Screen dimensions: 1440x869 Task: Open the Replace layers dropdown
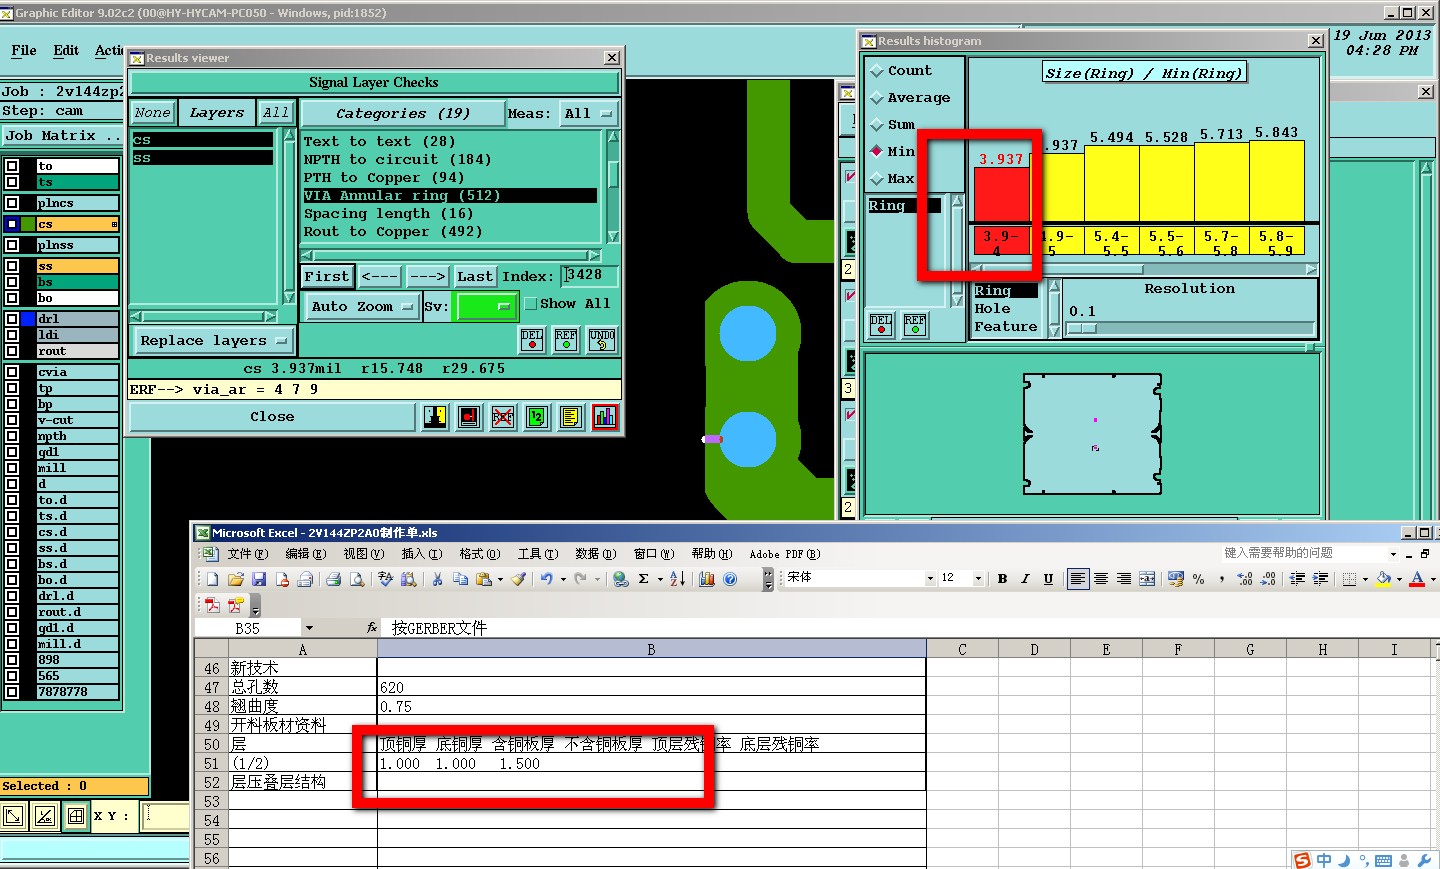[213, 341]
